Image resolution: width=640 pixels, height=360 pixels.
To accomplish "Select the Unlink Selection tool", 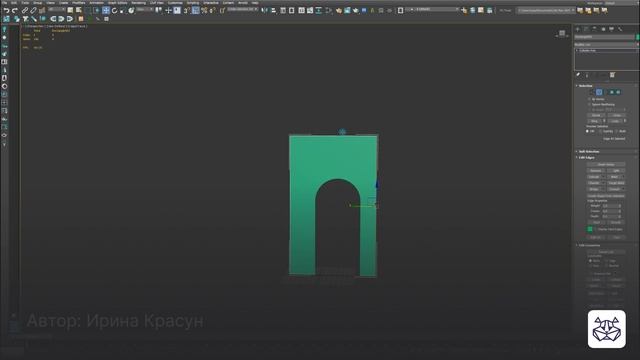I will click(33, 10).
